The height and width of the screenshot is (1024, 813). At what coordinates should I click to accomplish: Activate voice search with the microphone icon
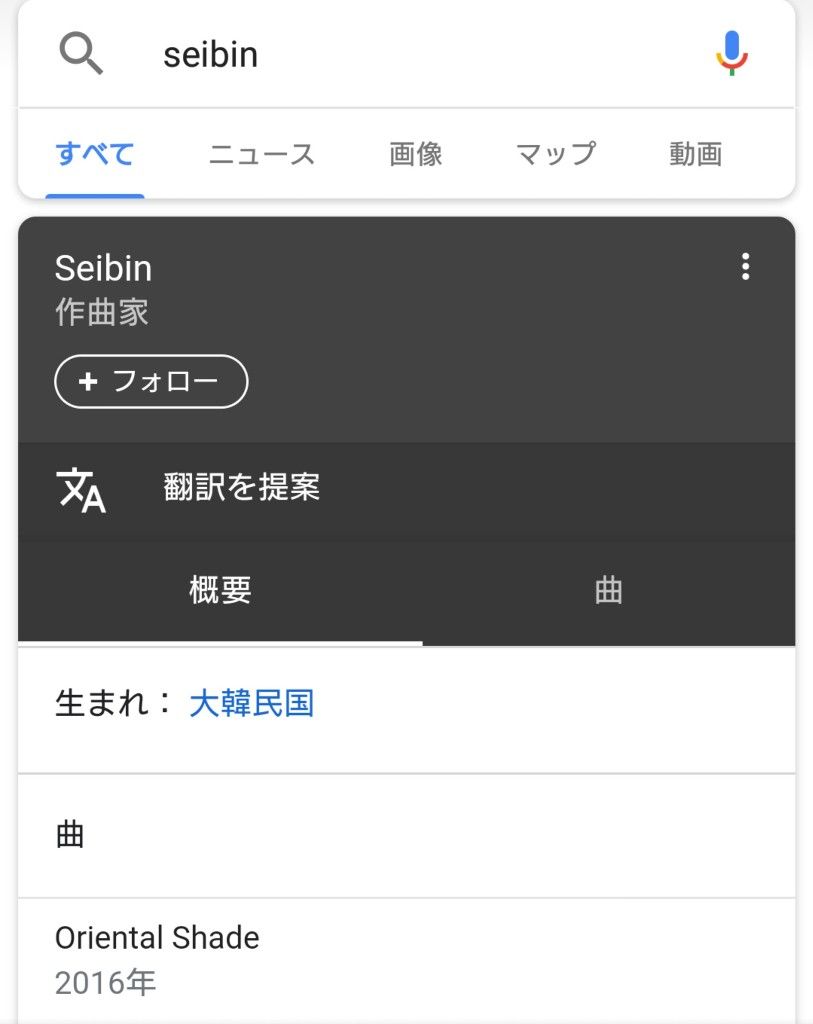731,53
